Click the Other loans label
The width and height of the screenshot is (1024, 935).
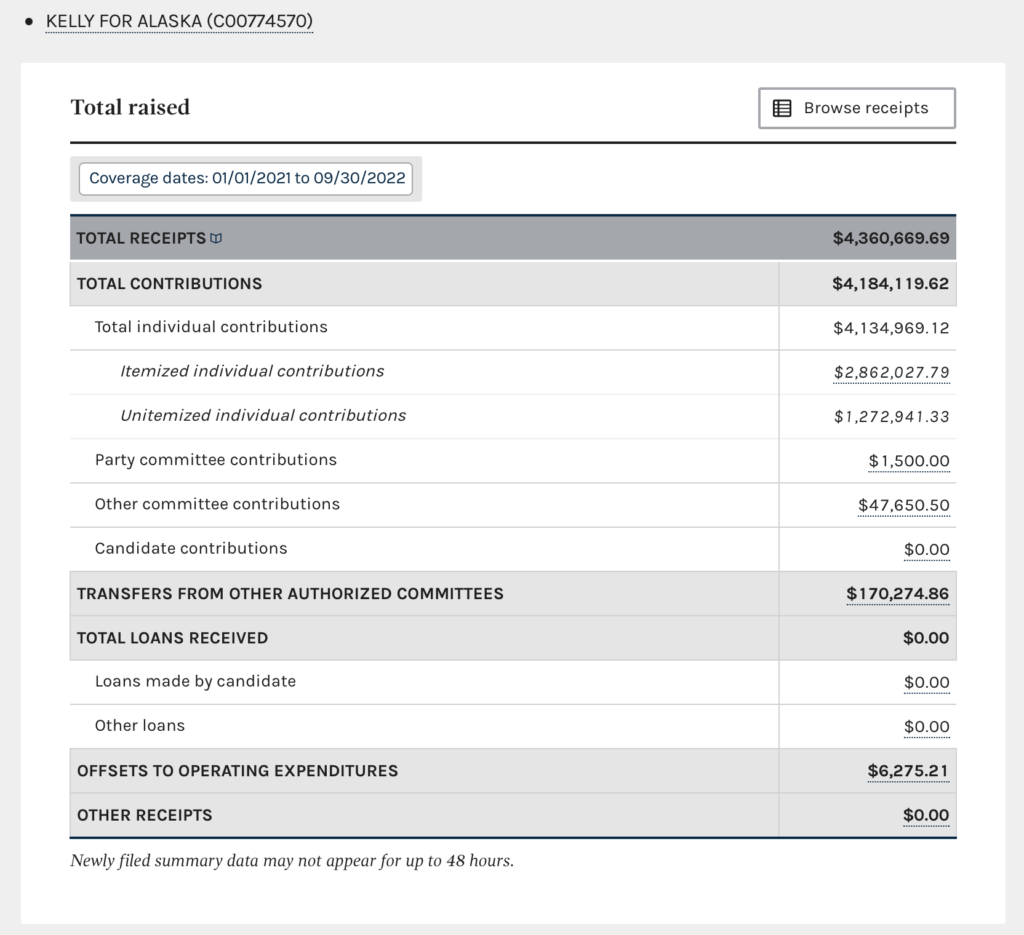[140, 726]
